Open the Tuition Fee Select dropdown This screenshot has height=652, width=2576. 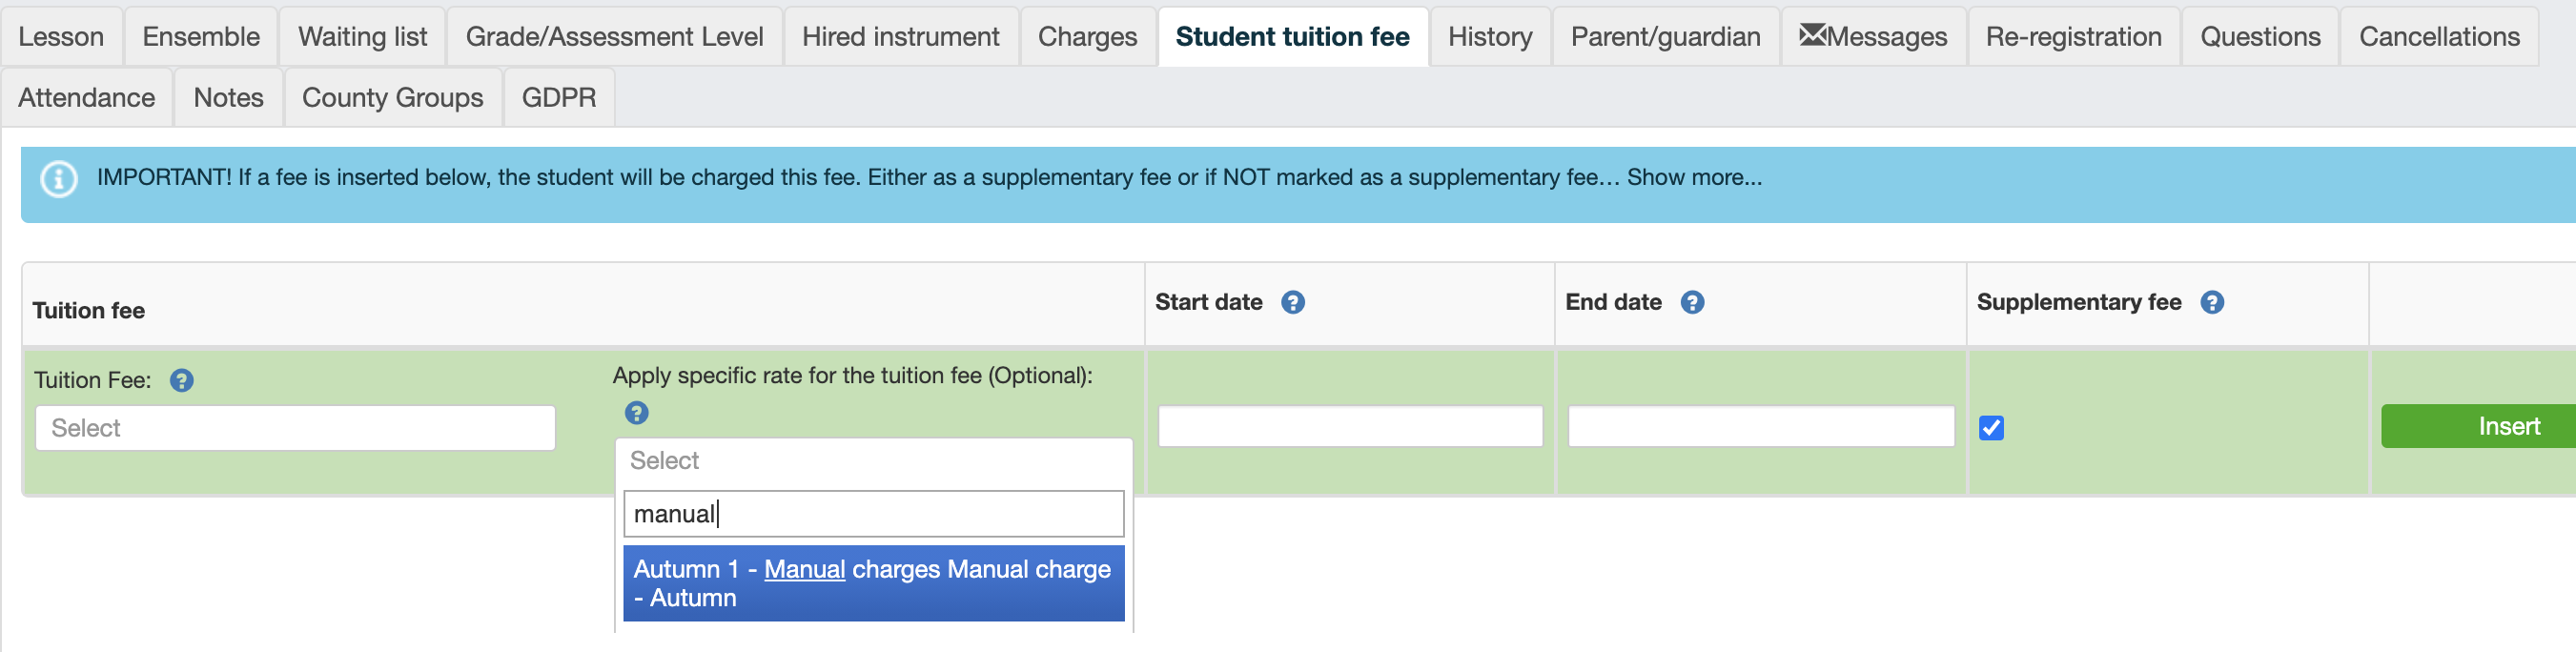coord(295,428)
